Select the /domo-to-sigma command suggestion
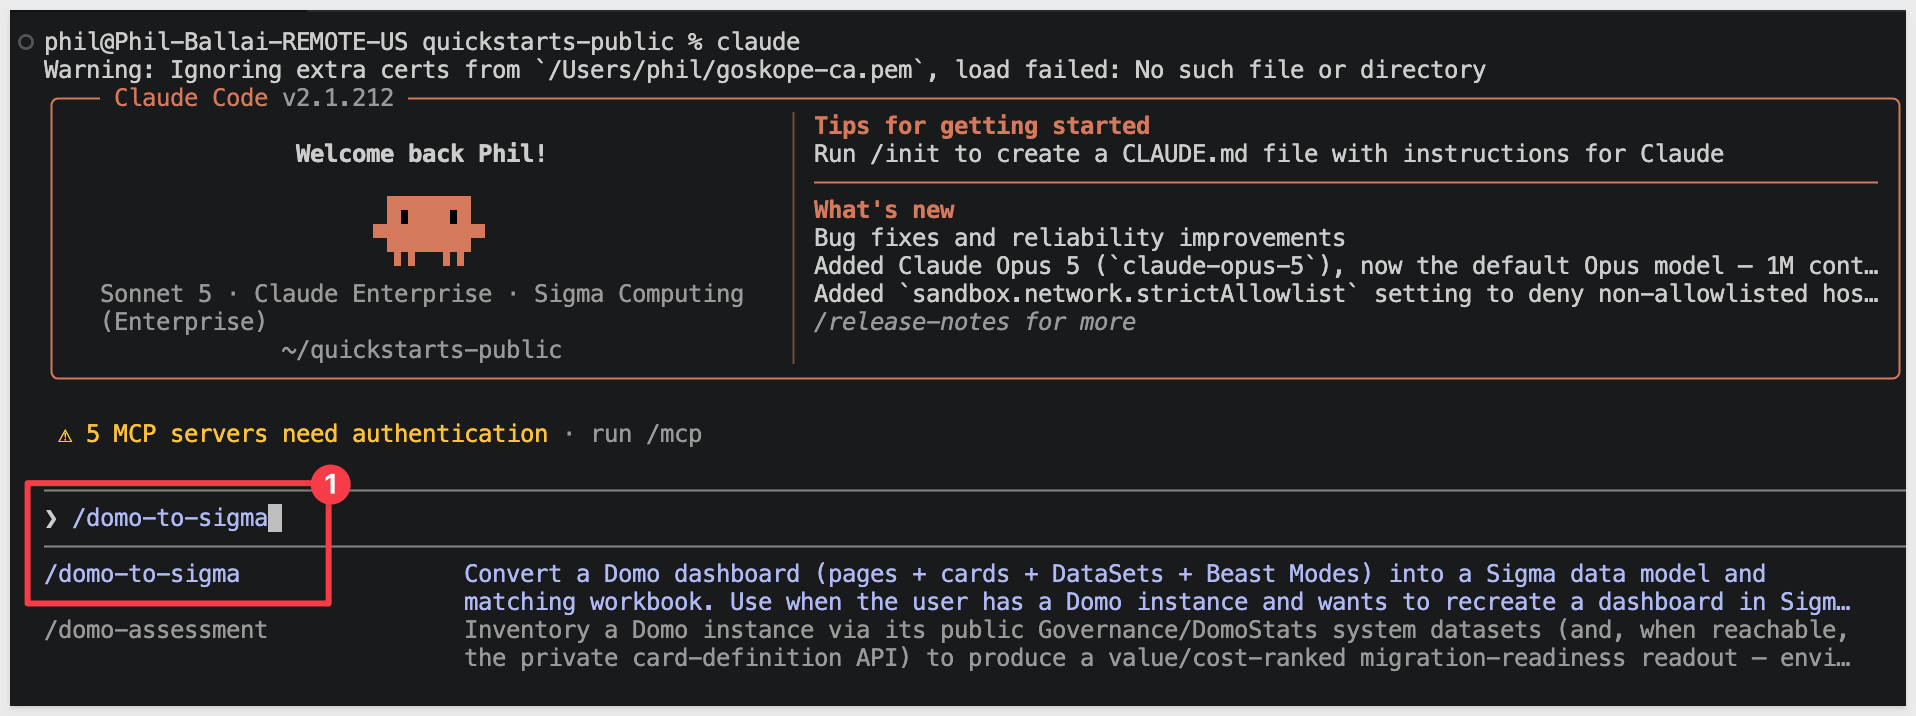 (x=142, y=574)
